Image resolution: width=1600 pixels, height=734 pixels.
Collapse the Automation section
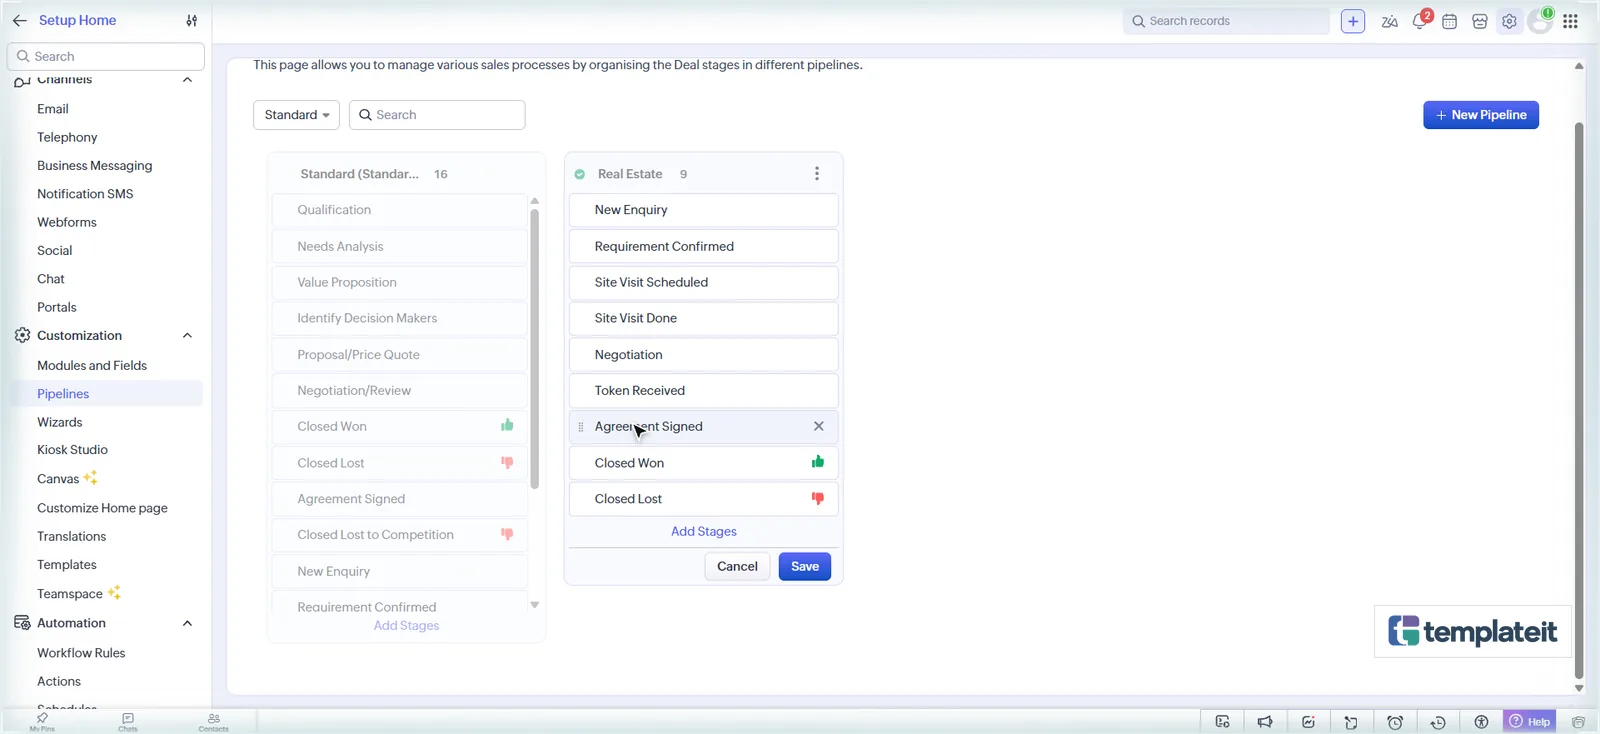[x=187, y=623]
